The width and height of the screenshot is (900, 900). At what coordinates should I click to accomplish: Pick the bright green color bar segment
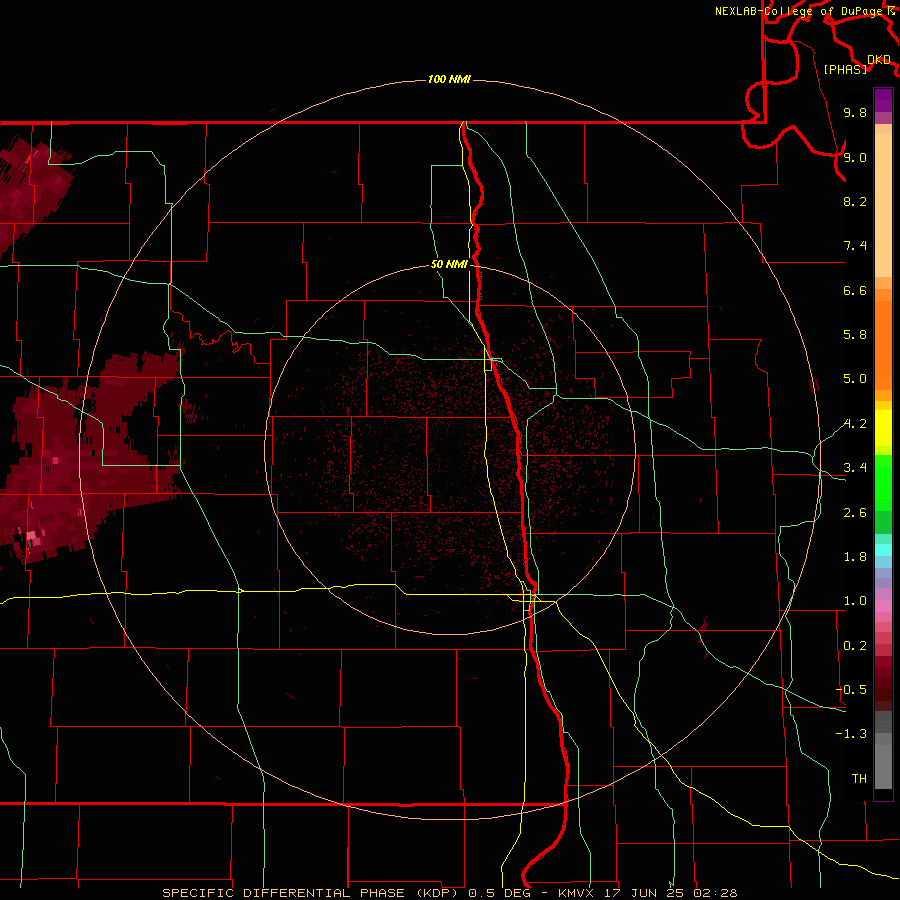(x=883, y=483)
